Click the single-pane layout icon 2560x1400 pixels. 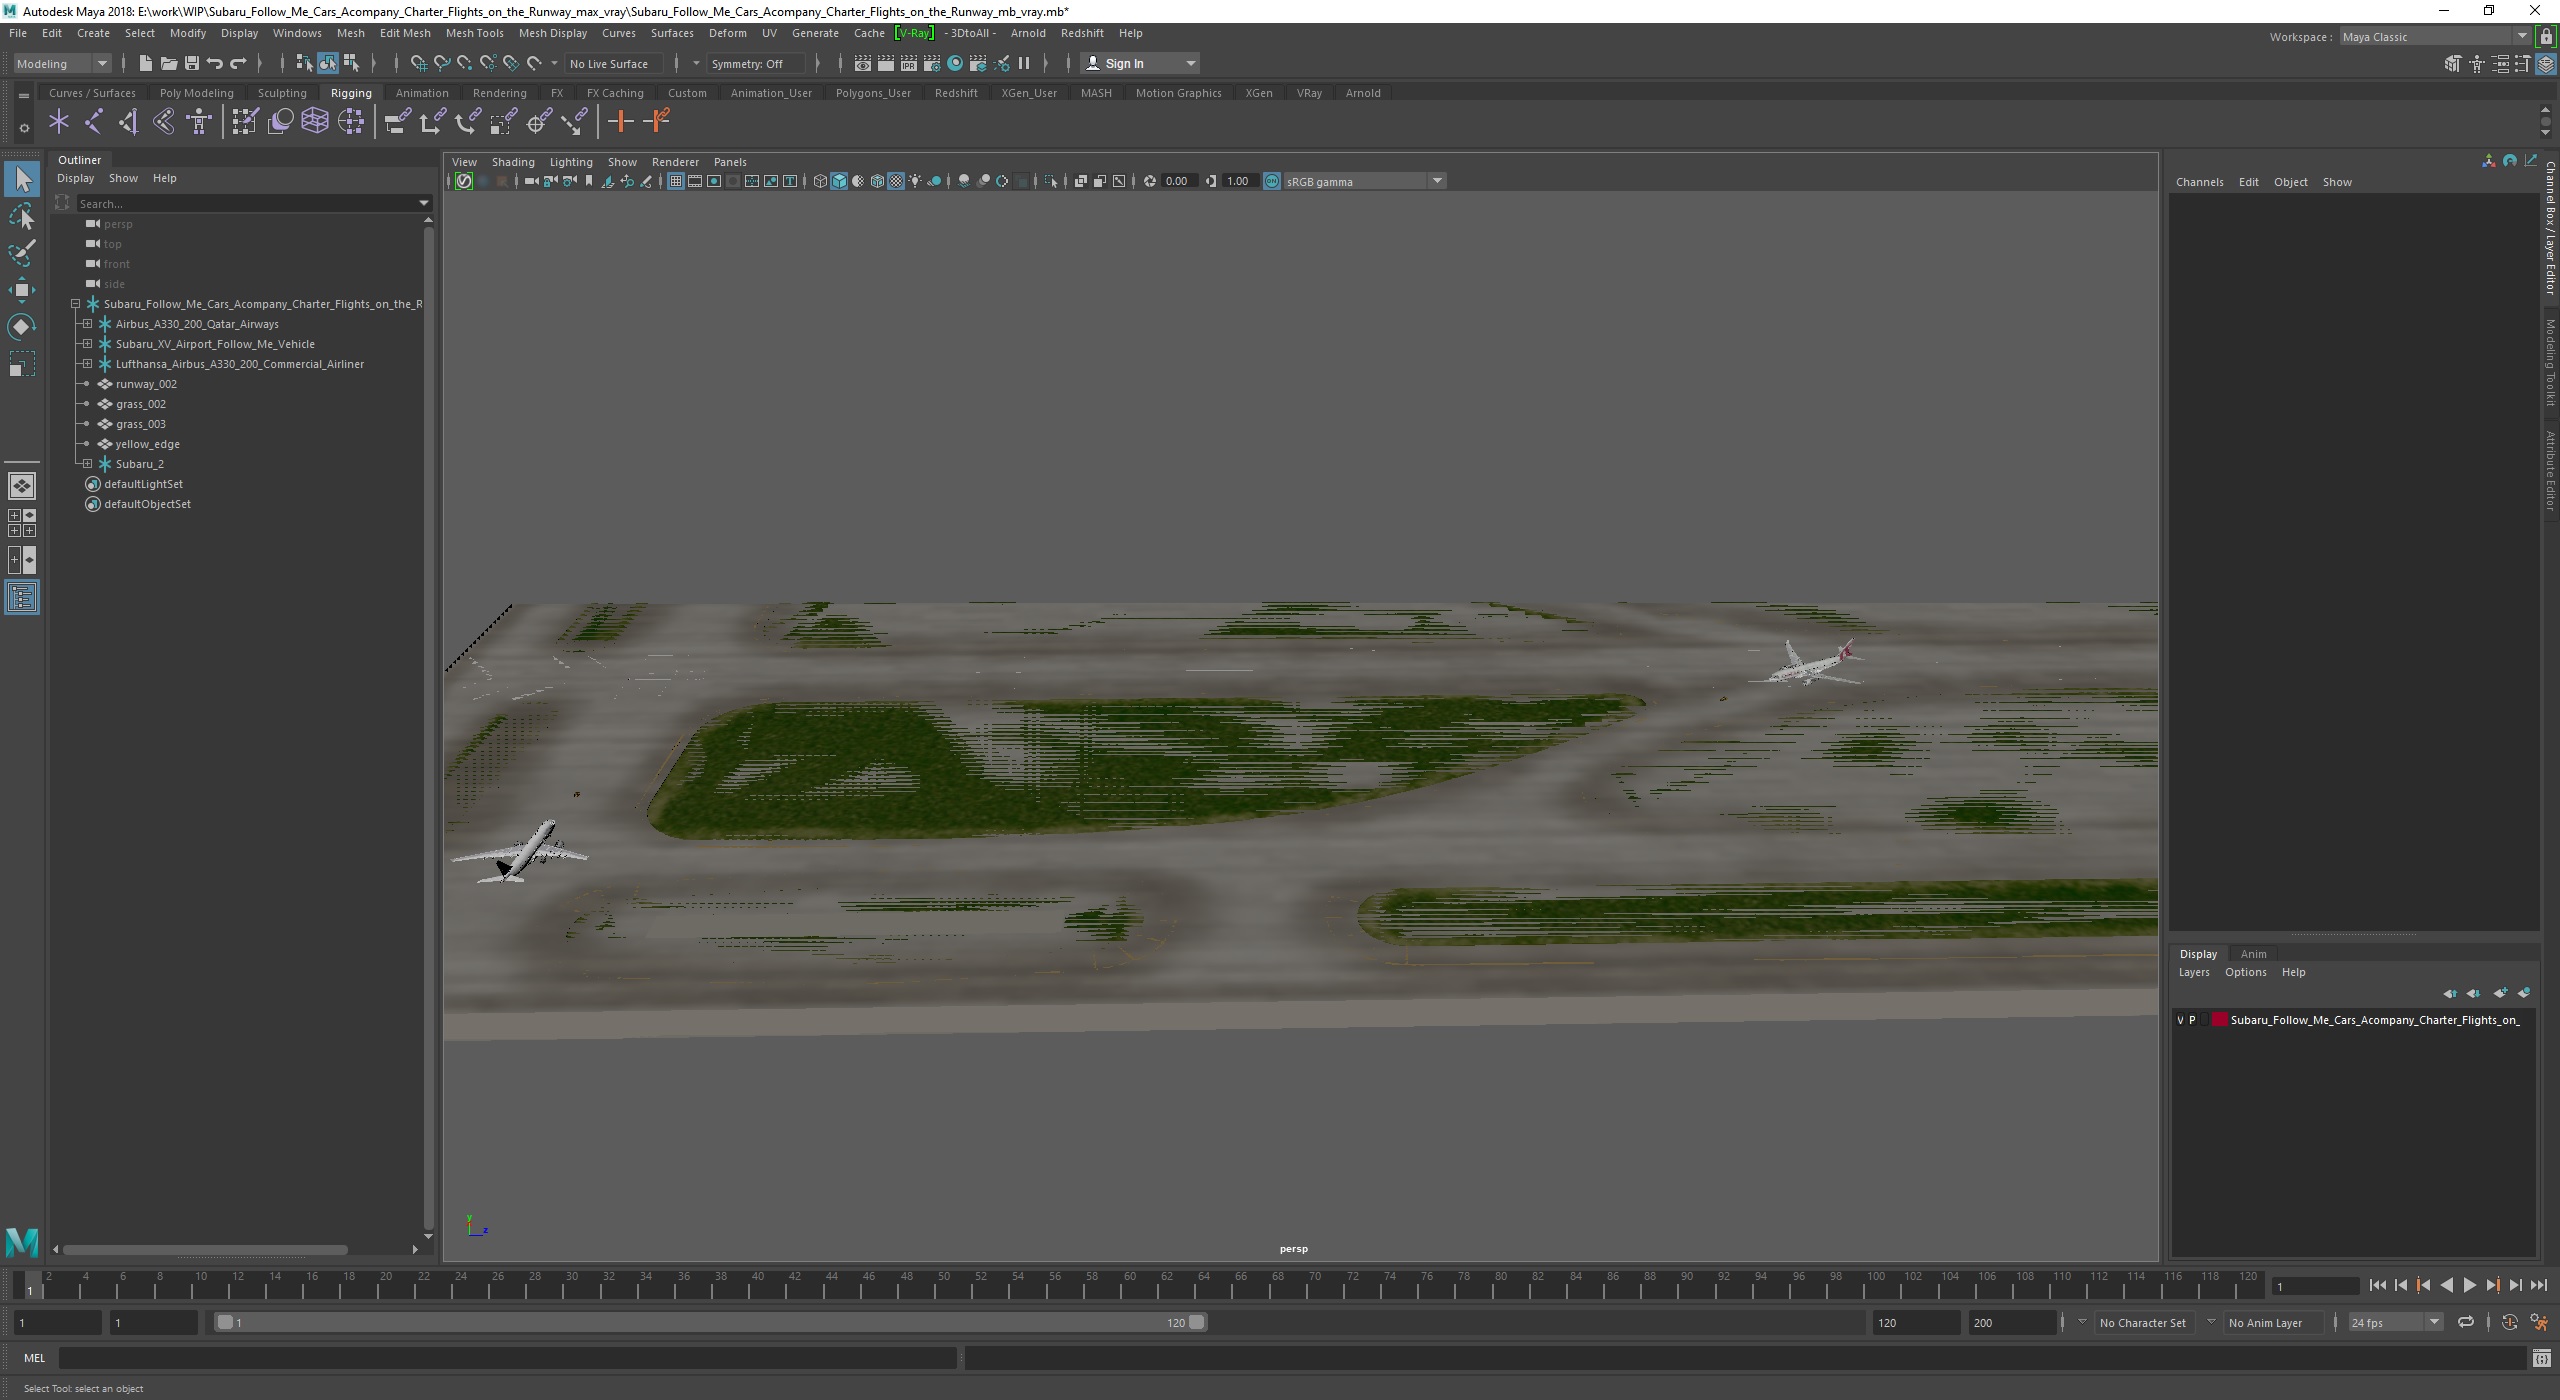(22, 486)
